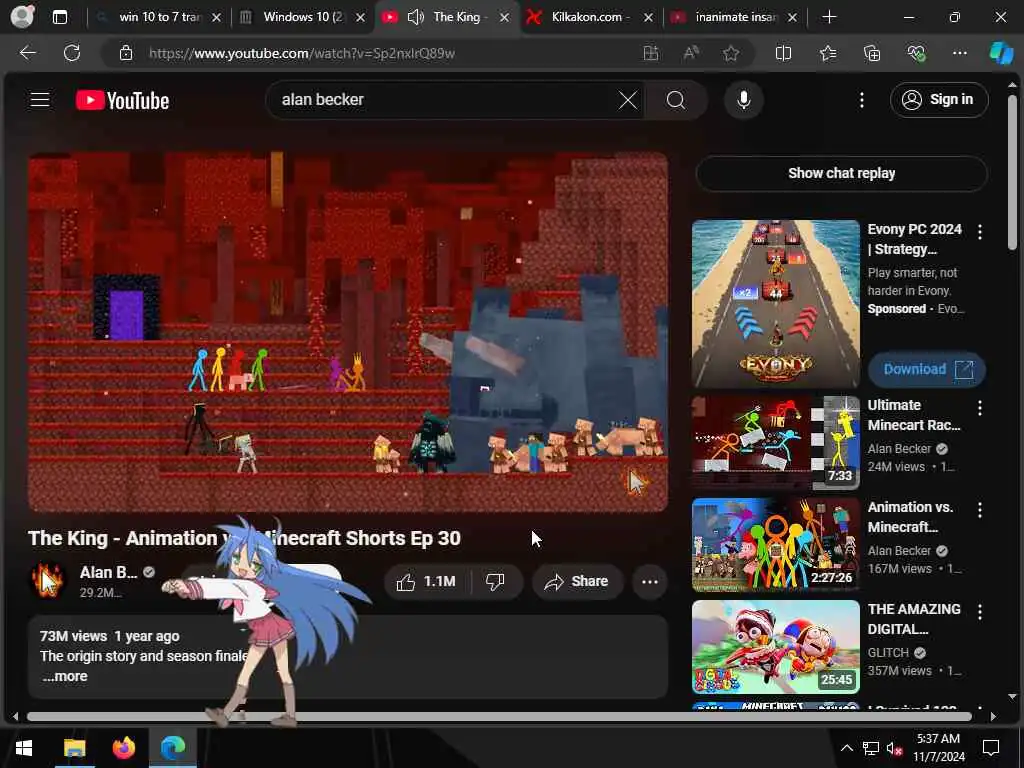
Task: Mute The King tab speaker icon
Action: click(415, 17)
